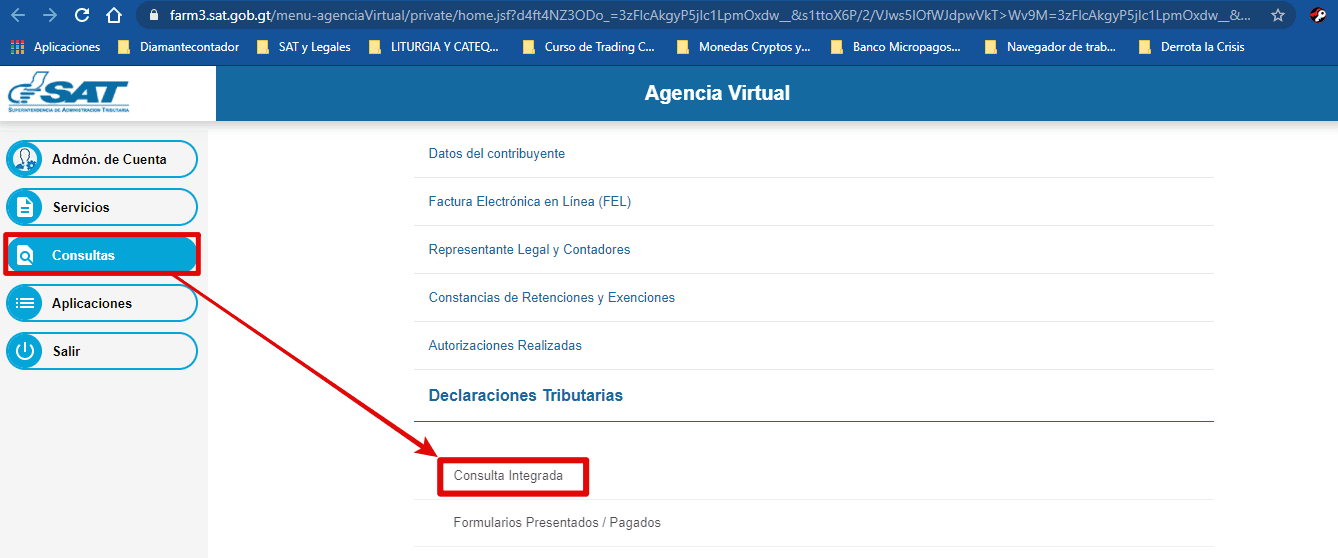Click the SAT logo

(68, 96)
